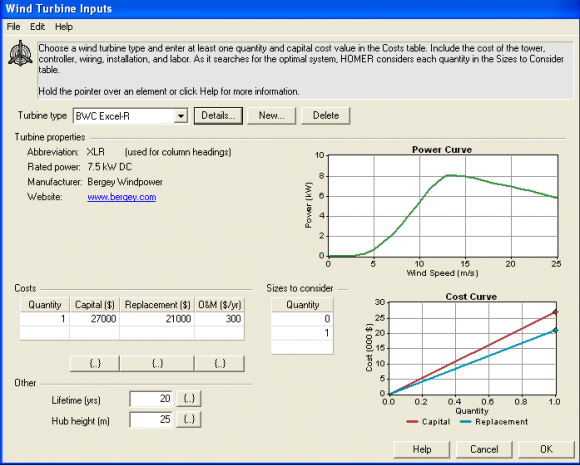
Task: Open the www.bergey.com website link
Action: click(x=122, y=197)
